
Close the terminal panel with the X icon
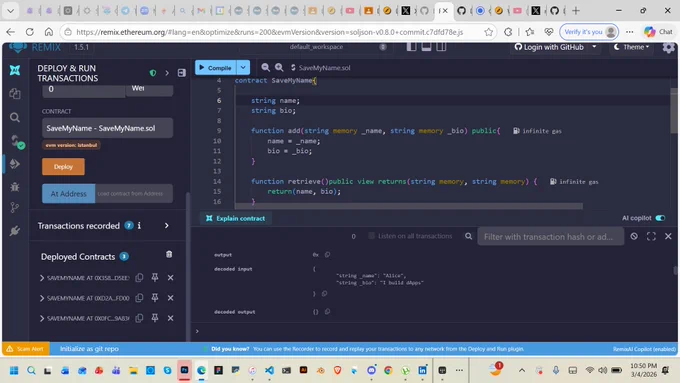[x=668, y=236]
